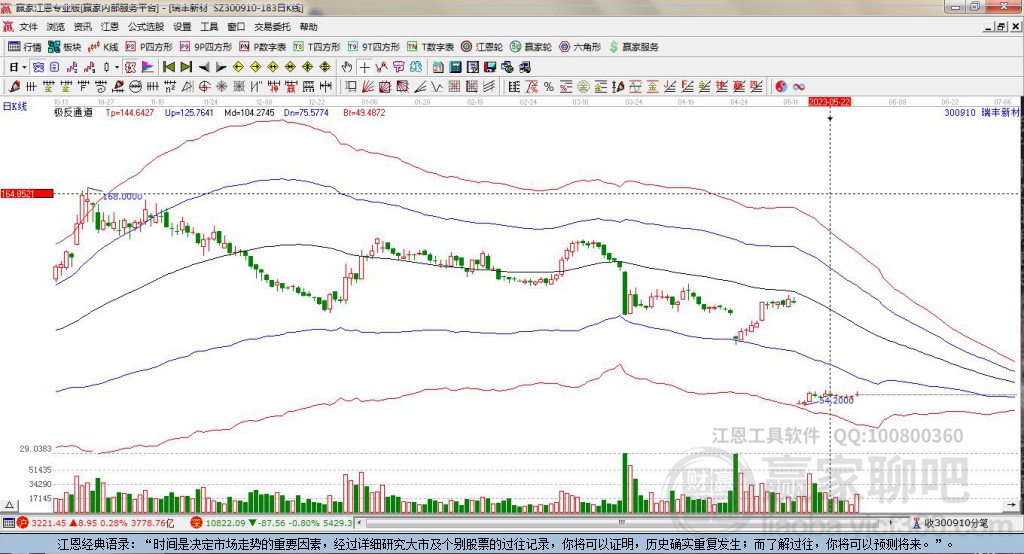1024x554 pixels.
Task: Click the 板块 toolbar button
Action: (65, 47)
